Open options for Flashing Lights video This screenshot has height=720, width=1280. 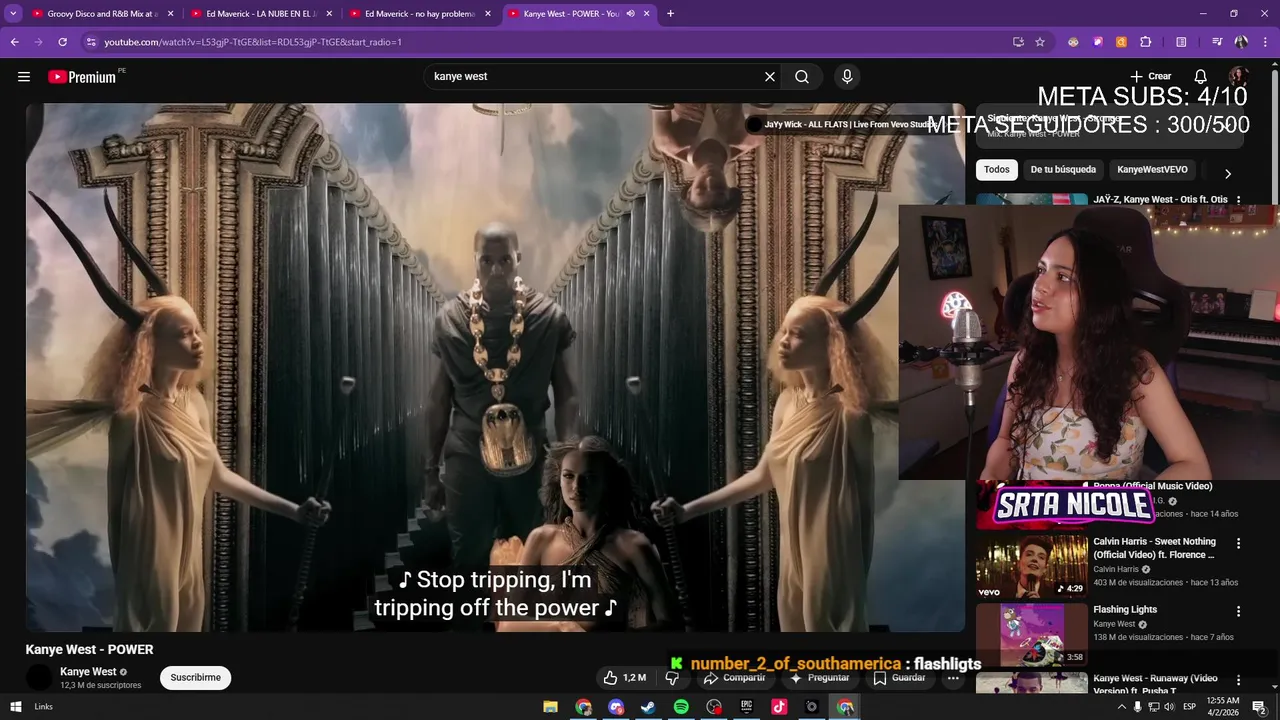coord(1239,611)
